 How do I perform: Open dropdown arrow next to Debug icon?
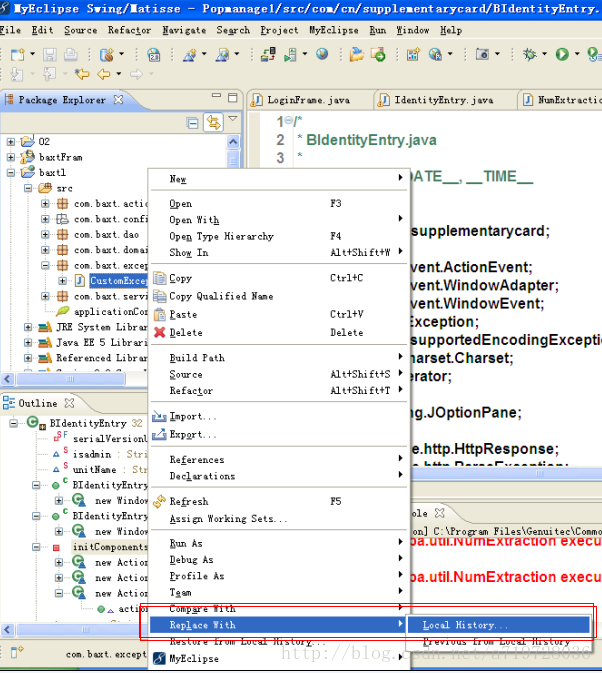545,54
